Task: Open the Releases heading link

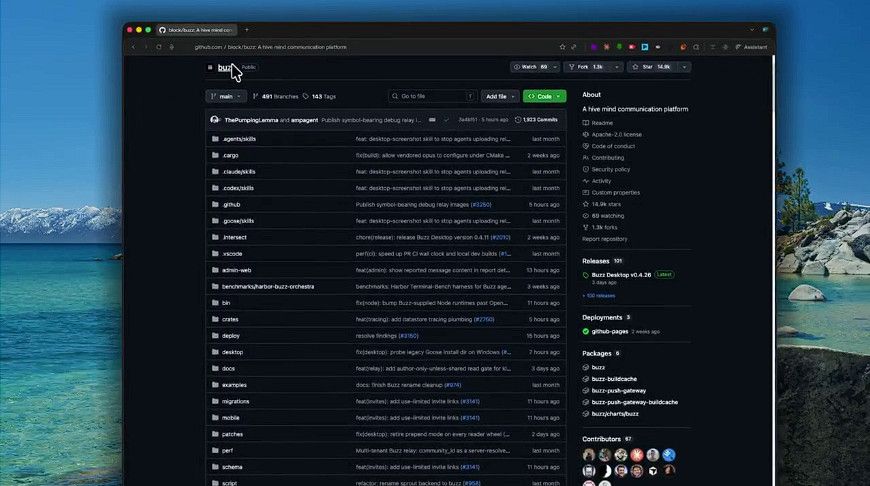Action: pyautogui.click(x=595, y=261)
